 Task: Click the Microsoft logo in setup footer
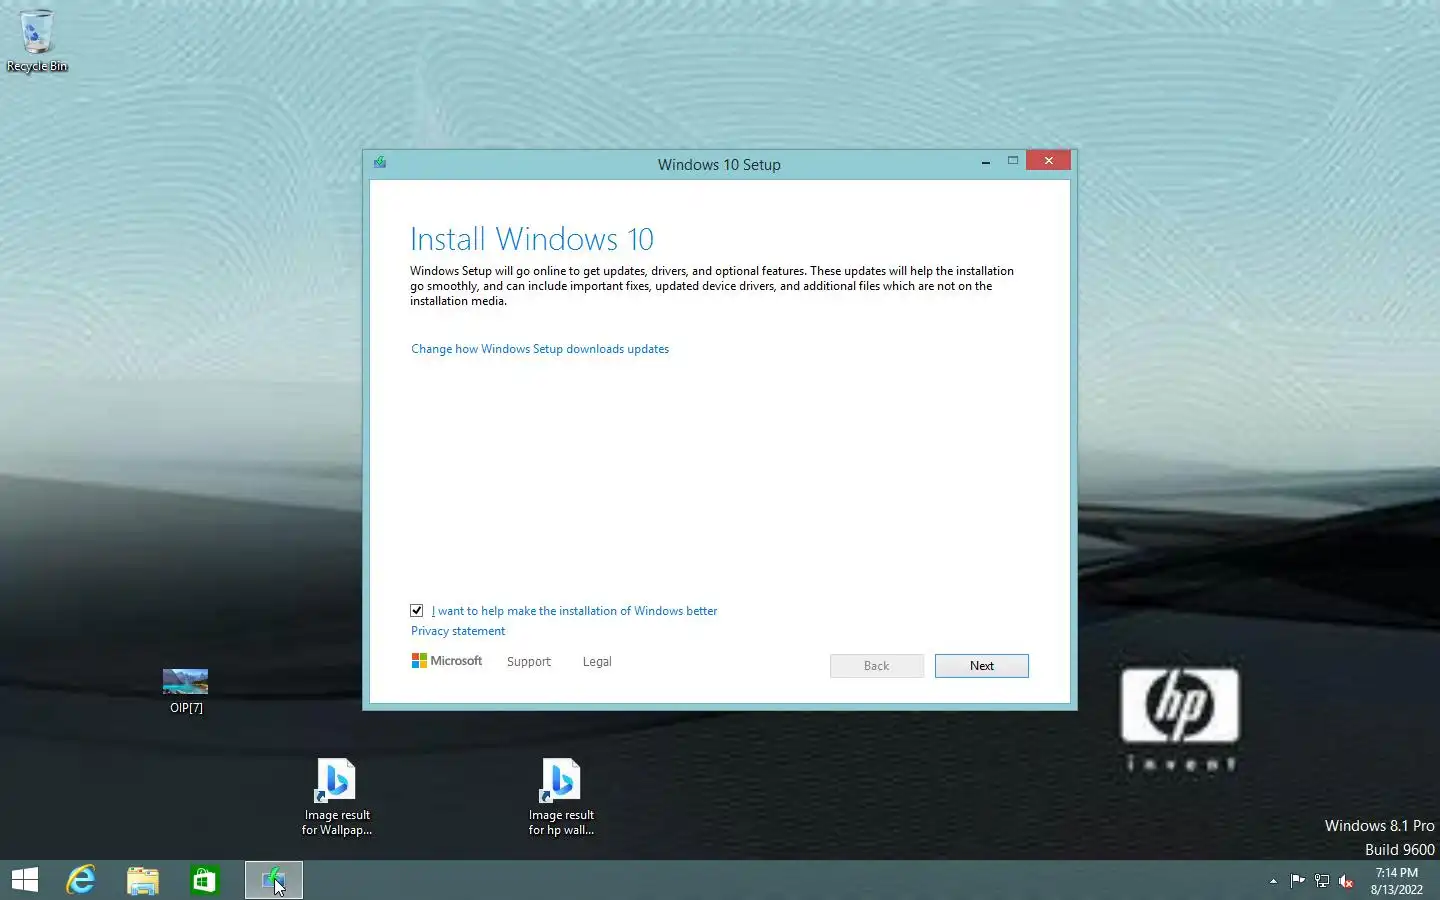pos(447,661)
